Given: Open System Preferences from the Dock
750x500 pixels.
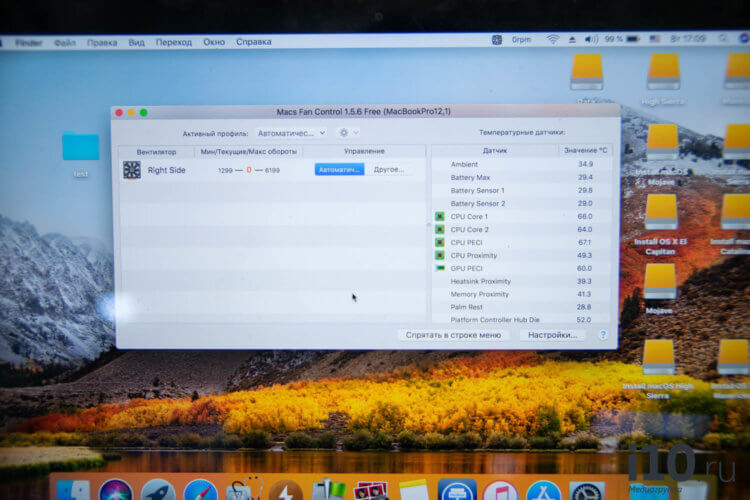Looking at the screenshot, I should [586, 491].
